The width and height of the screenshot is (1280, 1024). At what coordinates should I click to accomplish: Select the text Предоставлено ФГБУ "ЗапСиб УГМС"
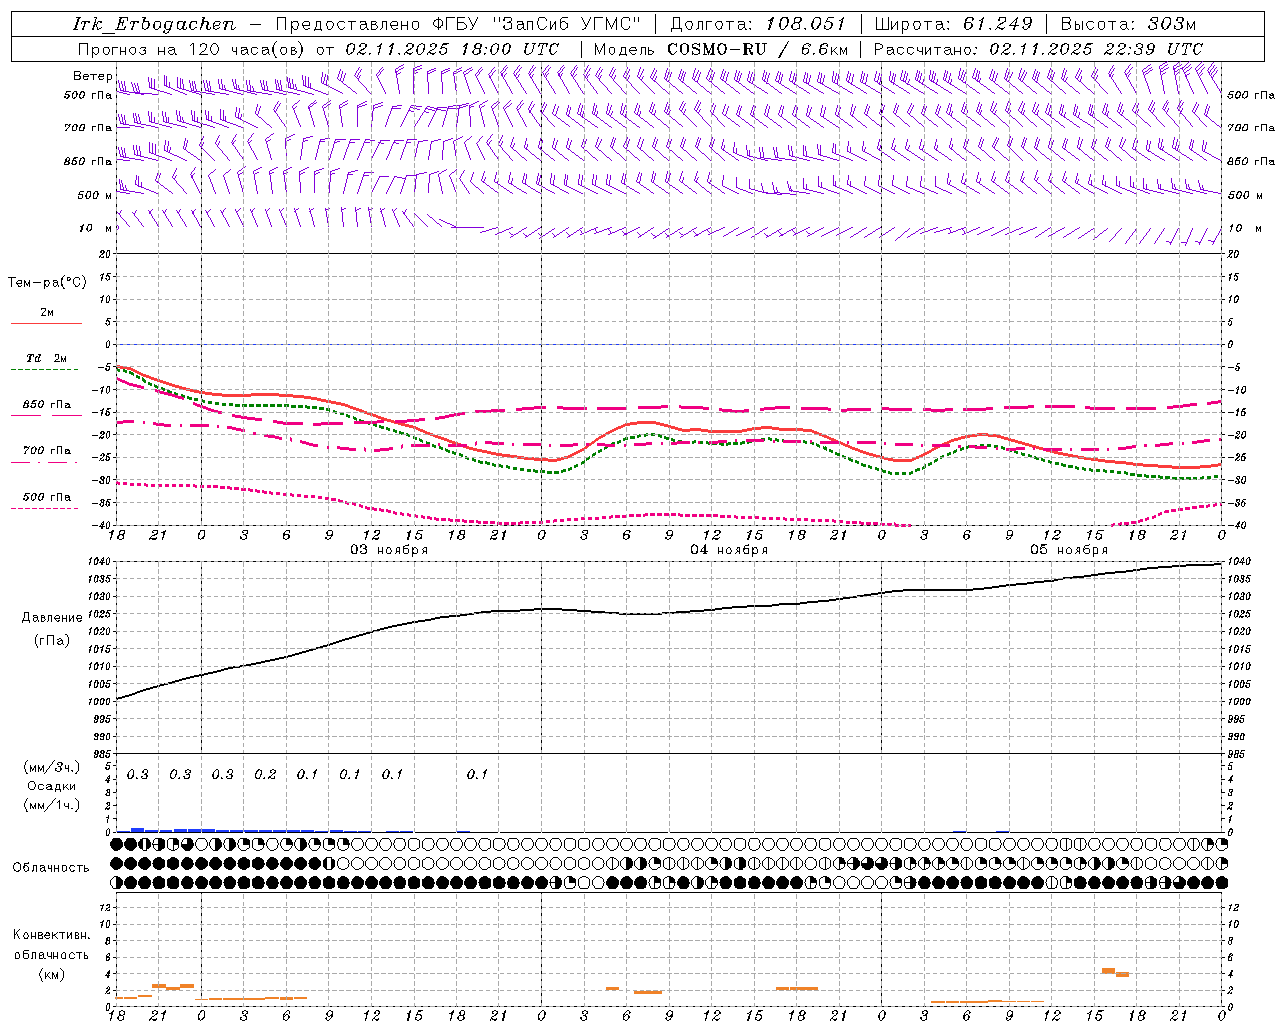click(458, 24)
